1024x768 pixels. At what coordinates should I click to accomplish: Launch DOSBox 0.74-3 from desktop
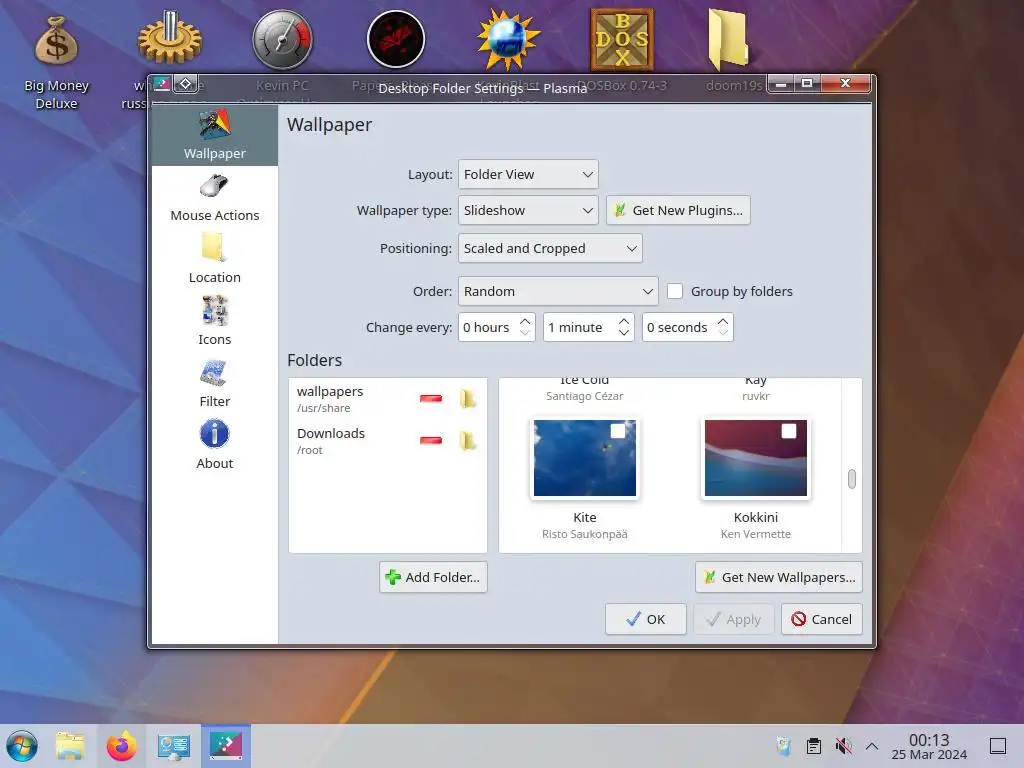[622, 39]
